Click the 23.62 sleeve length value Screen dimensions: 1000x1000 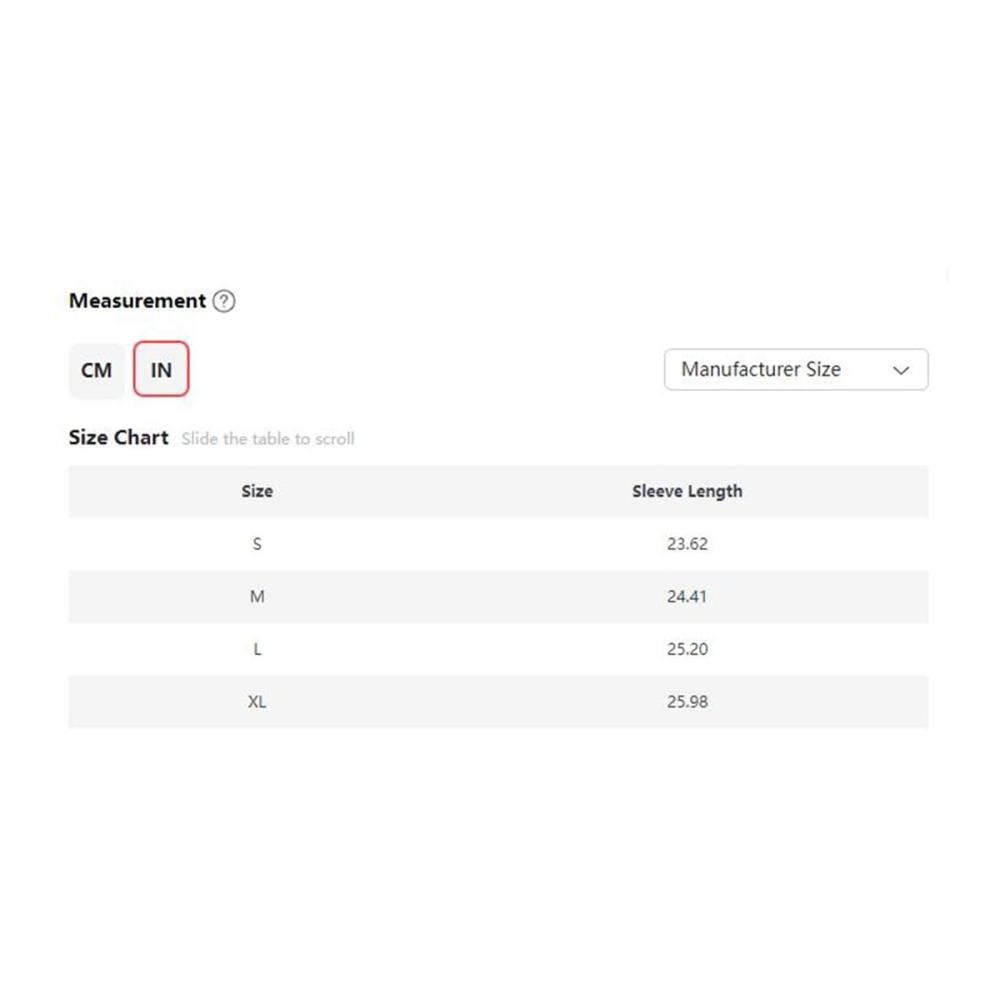(x=687, y=544)
